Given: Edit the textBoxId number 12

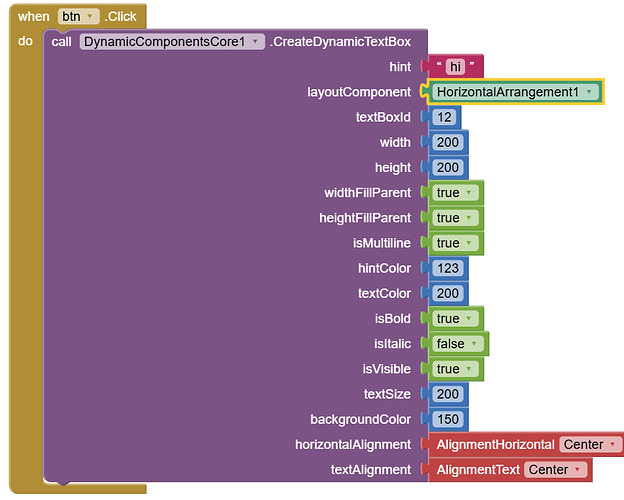Looking at the screenshot, I should click(444, 117).
